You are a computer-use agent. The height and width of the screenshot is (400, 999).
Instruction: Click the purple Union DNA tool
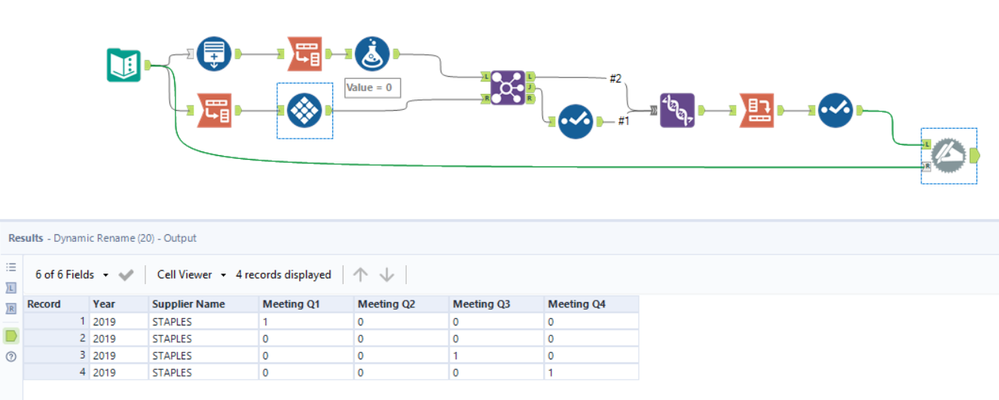(x=677, y=110)
